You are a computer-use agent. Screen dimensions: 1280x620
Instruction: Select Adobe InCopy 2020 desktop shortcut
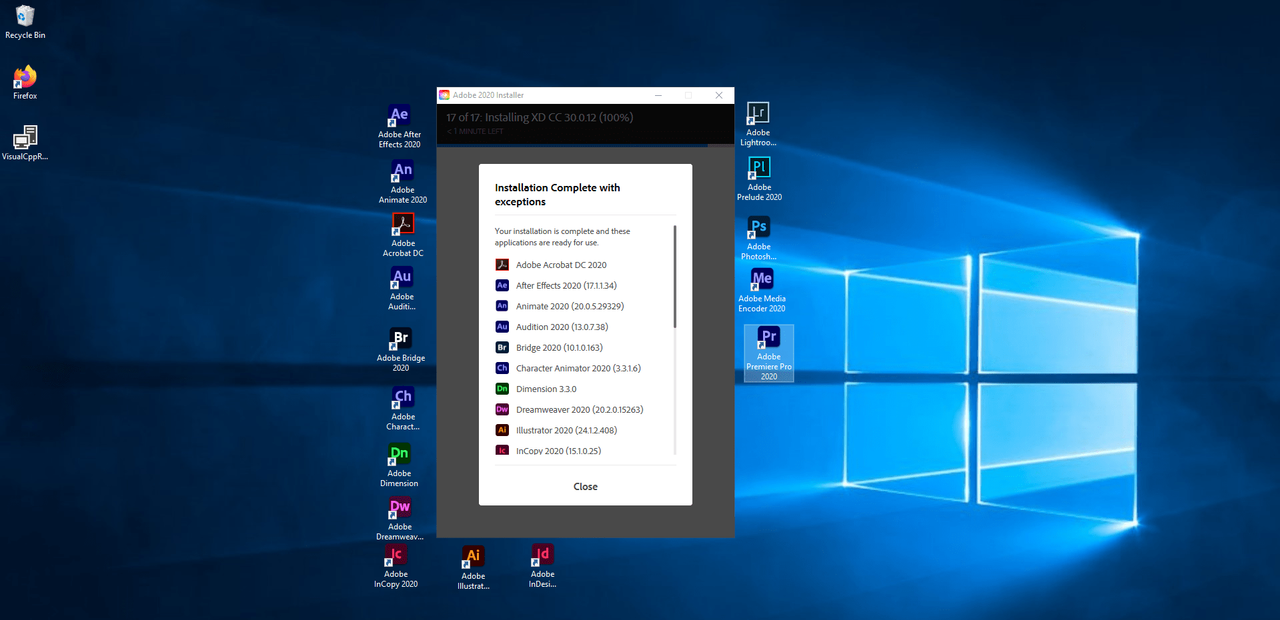coord(396,567)
